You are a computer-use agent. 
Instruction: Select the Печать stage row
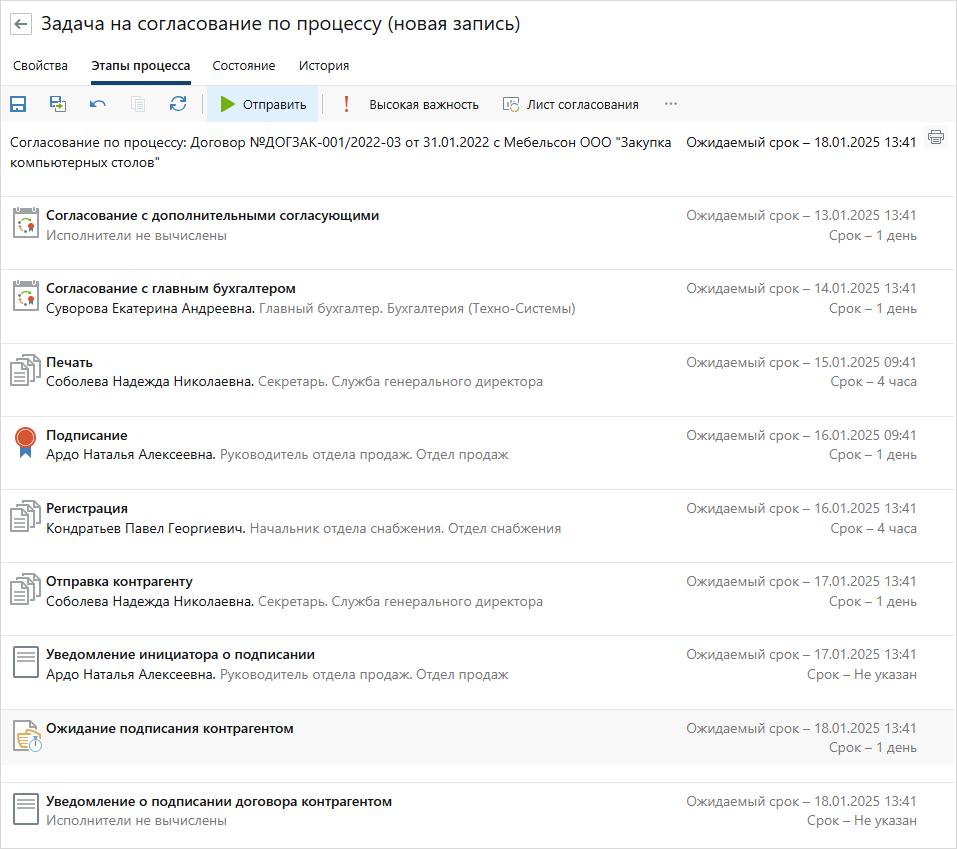(70, 362)
